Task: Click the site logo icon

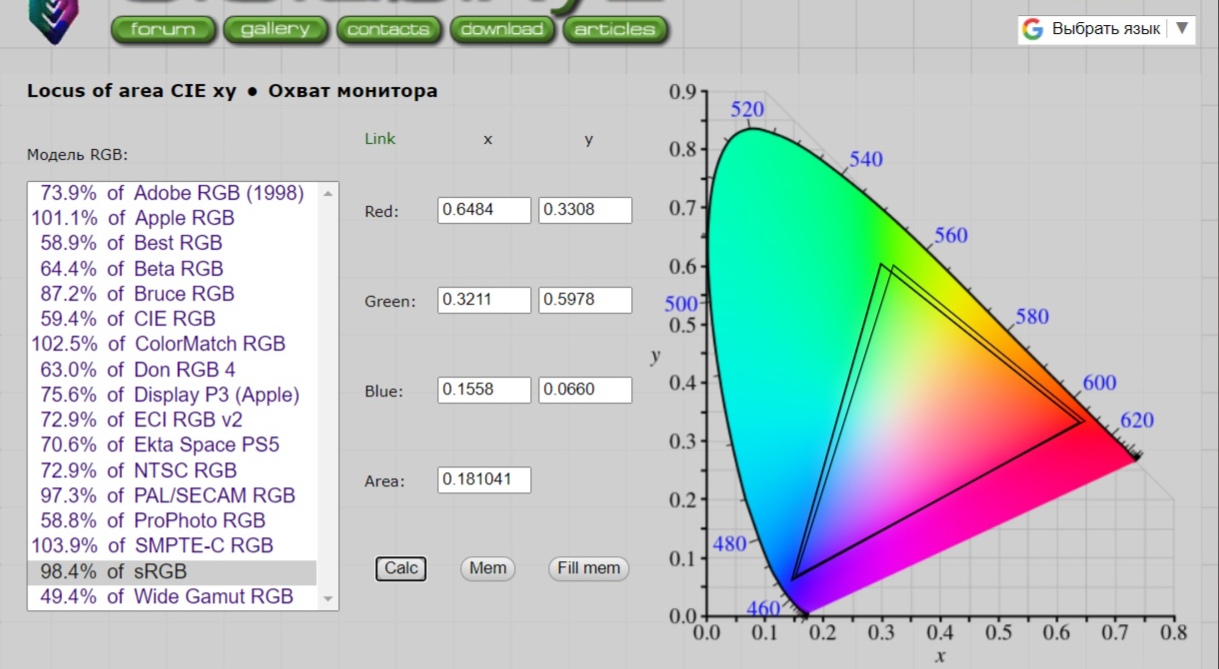Action: click(52, 20)
